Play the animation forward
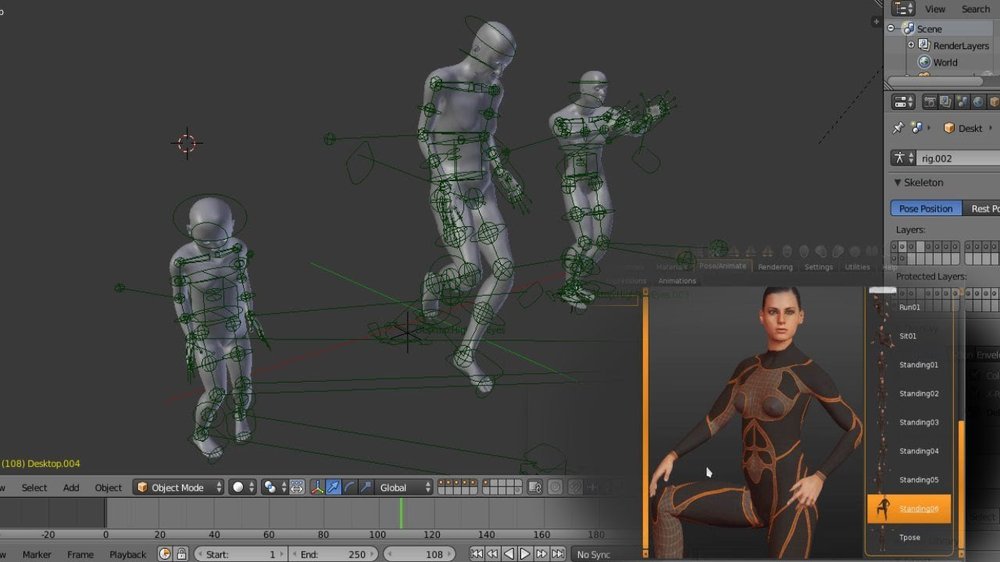 click(524, 554)
